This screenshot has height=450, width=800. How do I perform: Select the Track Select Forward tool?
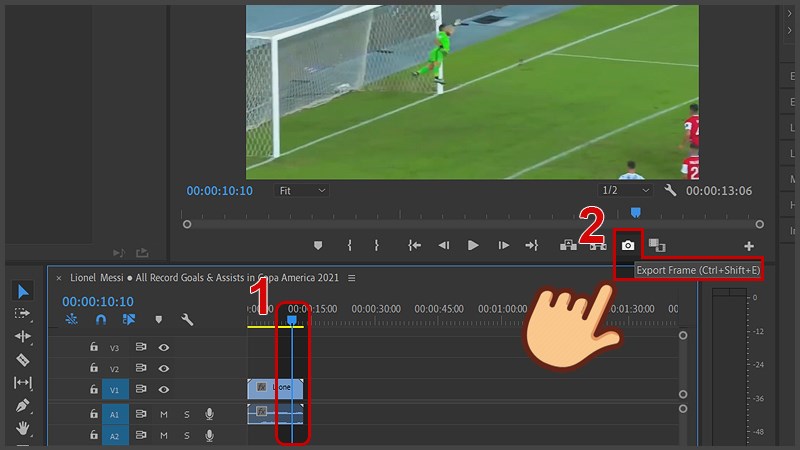click(x=22, y=313)
